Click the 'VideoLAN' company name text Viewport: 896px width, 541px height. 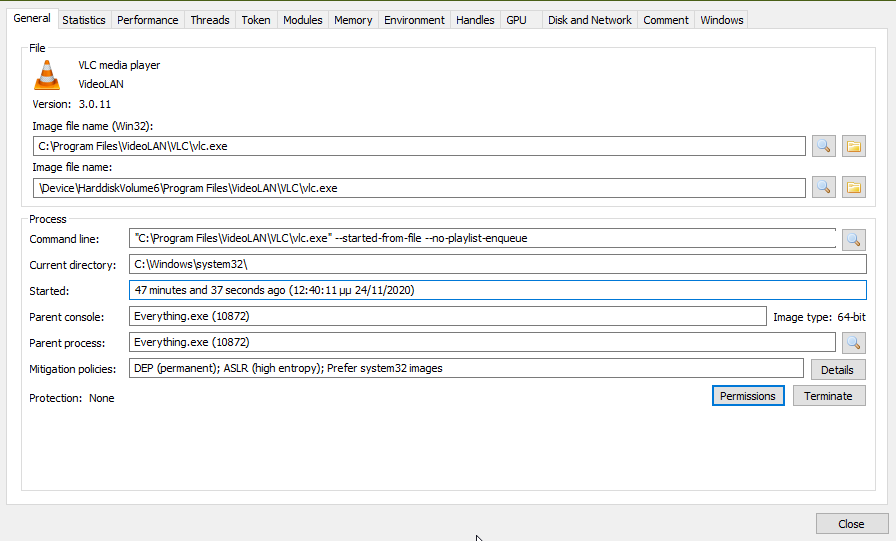click(x=101, y=84)
